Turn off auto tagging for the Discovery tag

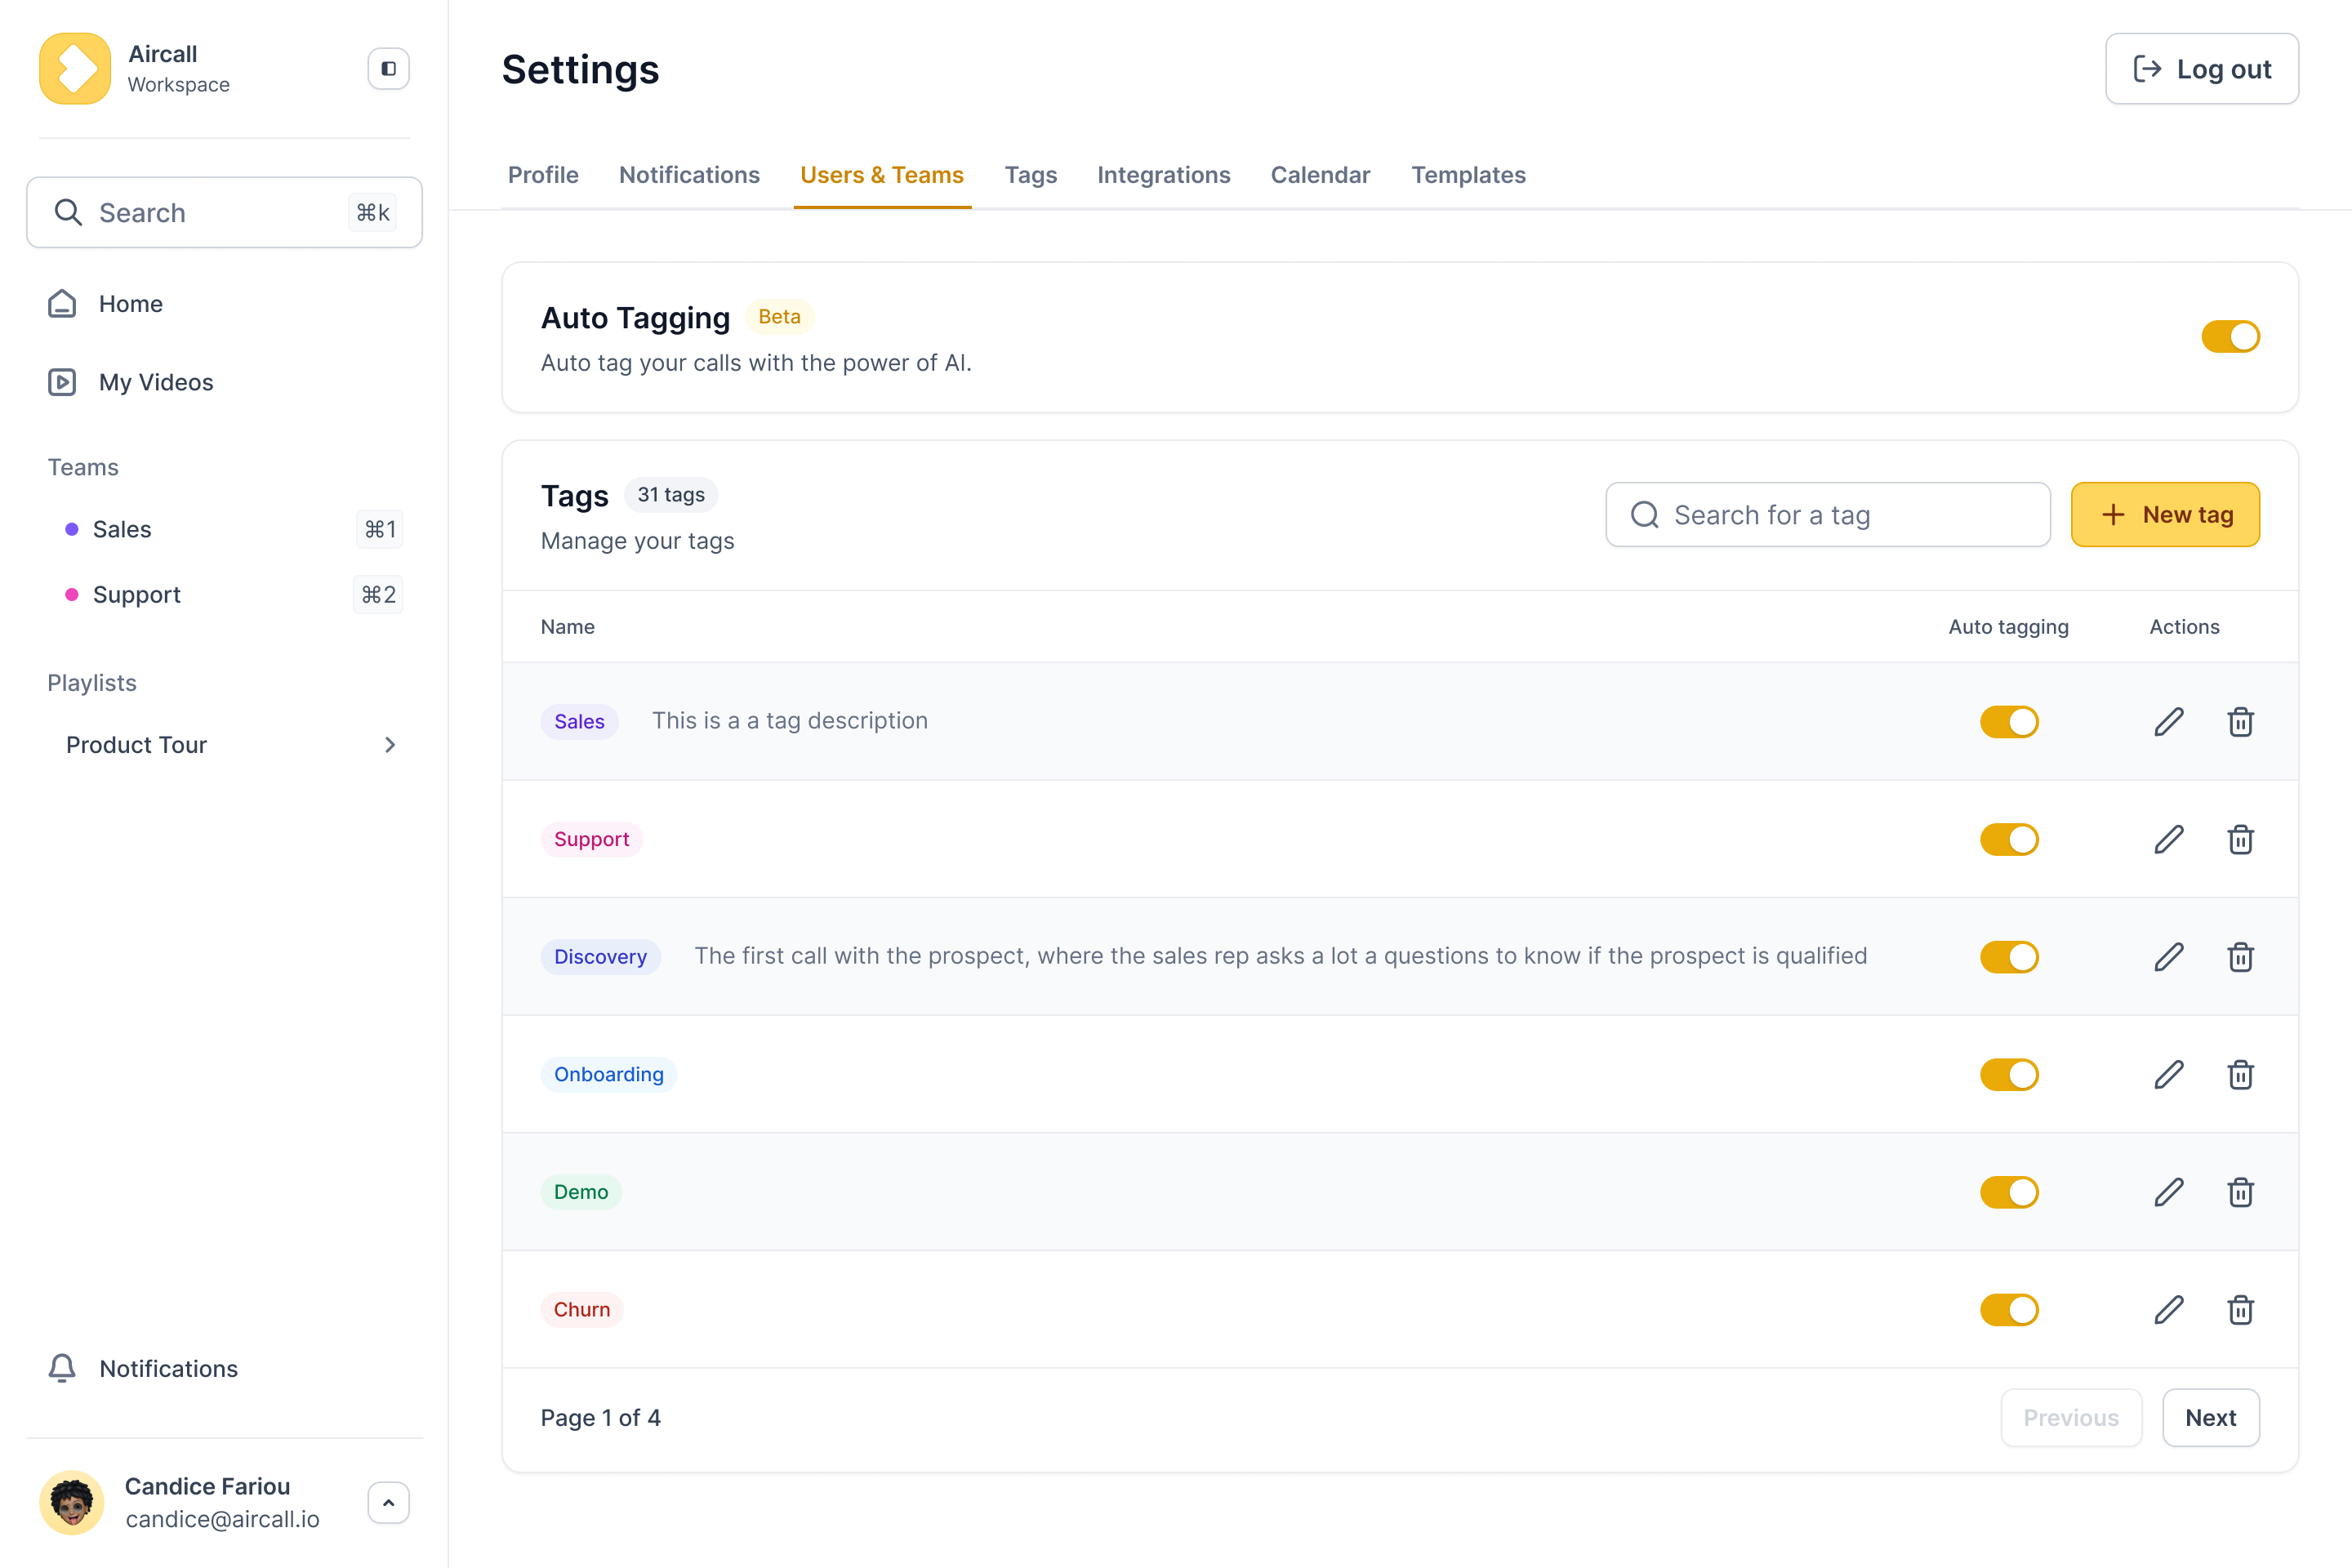pos(2009,956)
